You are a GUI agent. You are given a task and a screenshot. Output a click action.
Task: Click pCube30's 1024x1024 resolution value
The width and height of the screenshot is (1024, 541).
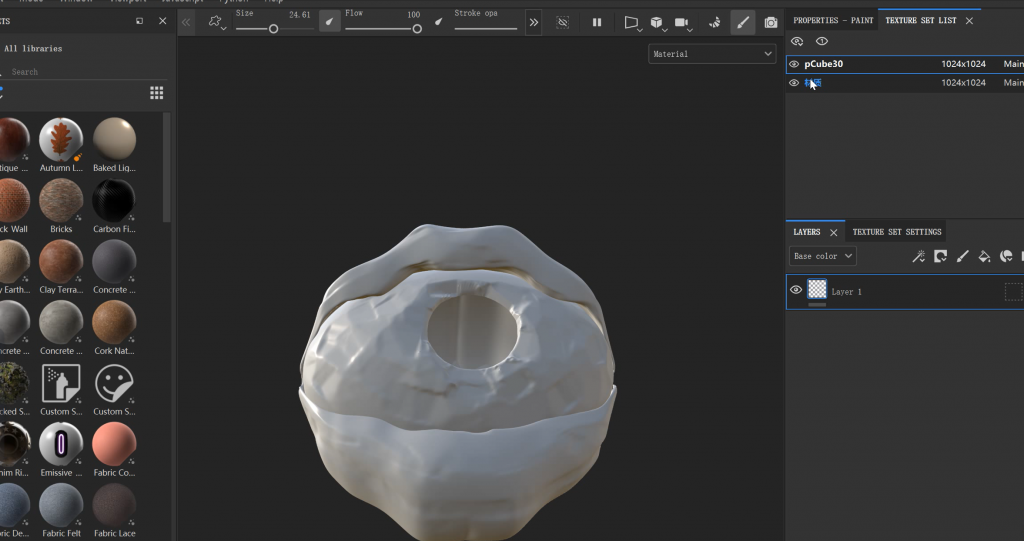963,64
